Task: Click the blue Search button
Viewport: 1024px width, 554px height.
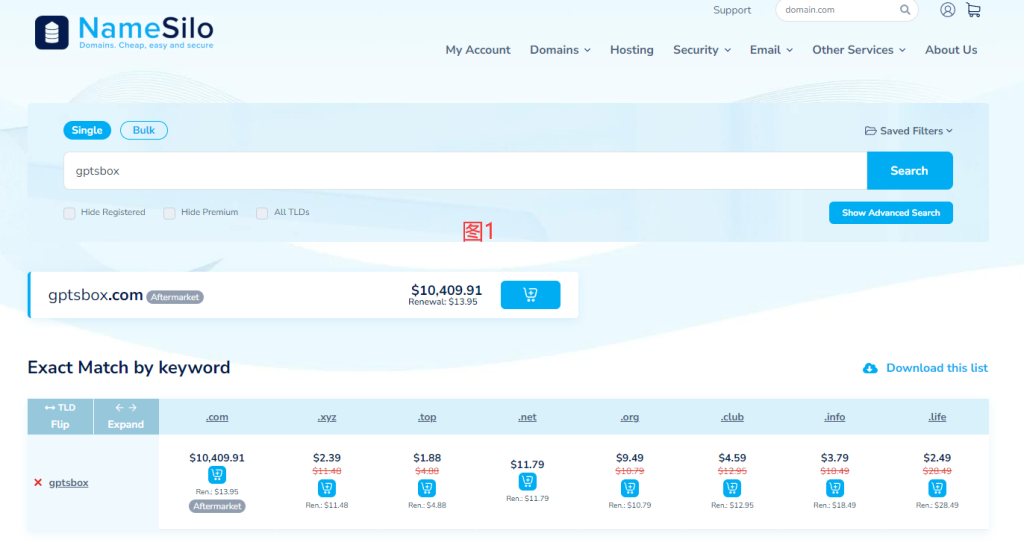Action: (x=909, y=171)
